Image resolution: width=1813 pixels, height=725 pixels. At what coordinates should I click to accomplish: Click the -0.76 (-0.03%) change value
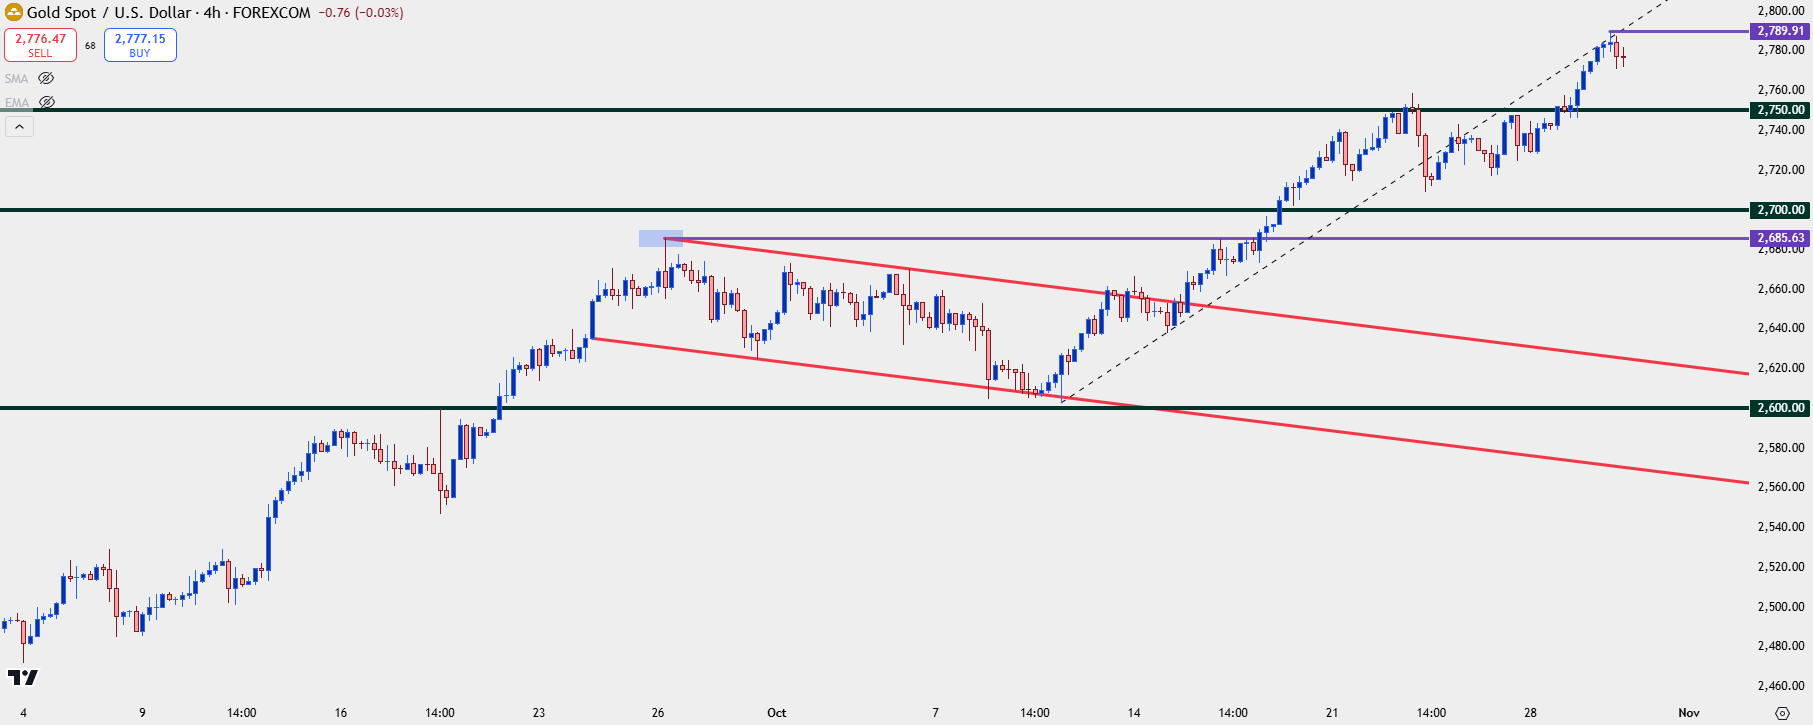[x=360, y=13]
